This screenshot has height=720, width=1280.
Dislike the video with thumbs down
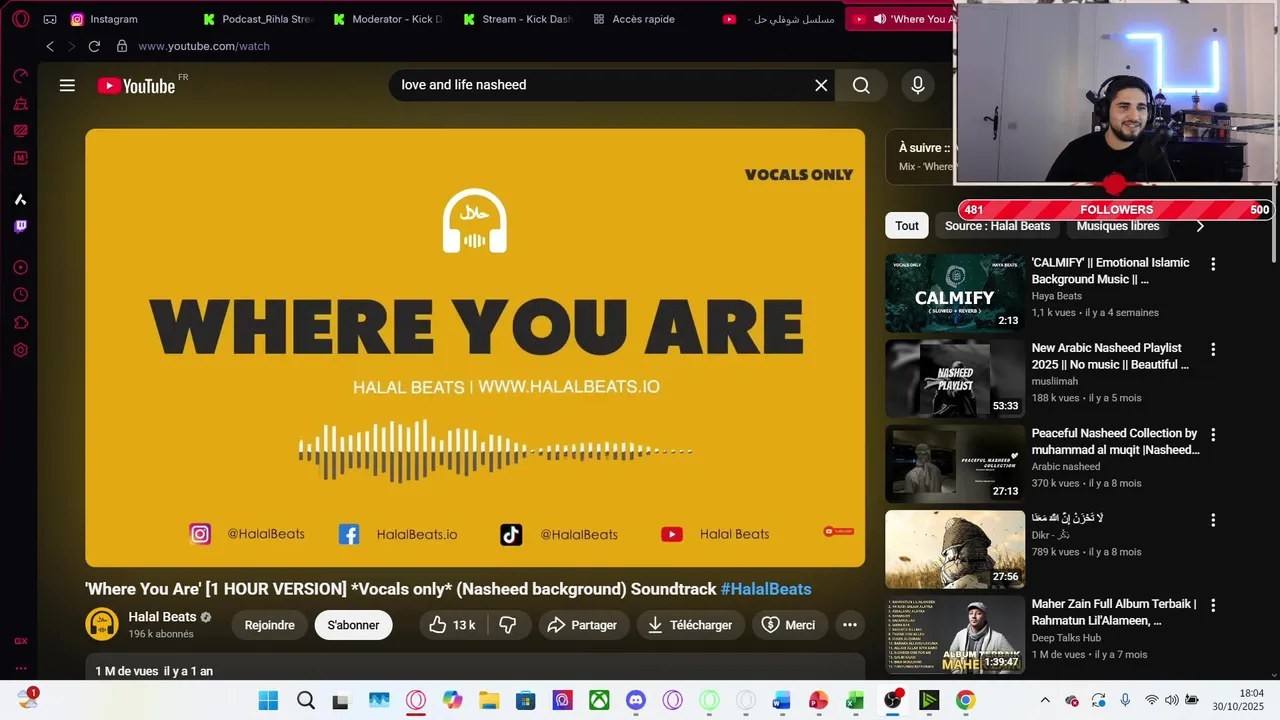click(508, 625)
